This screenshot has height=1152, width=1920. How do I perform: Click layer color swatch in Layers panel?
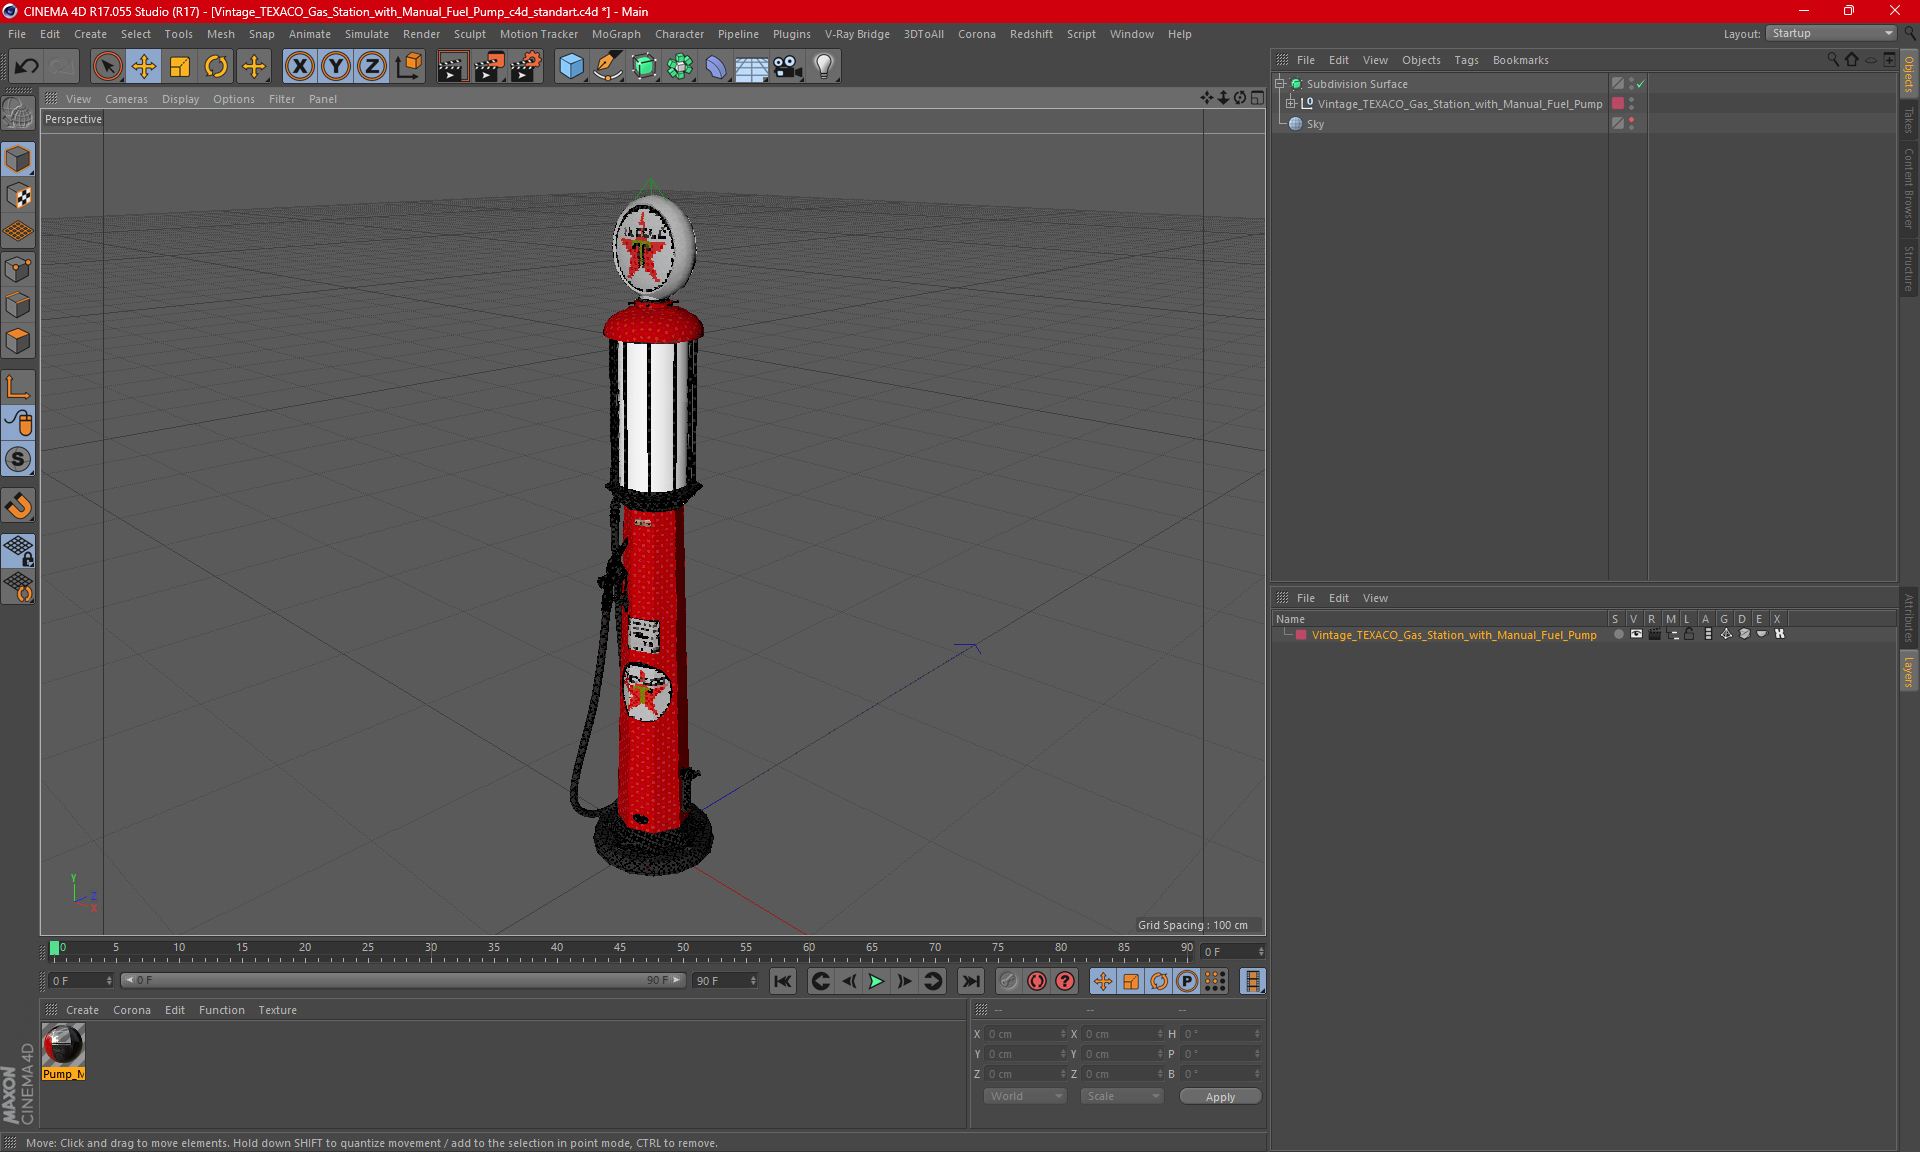pos(1301,635)
